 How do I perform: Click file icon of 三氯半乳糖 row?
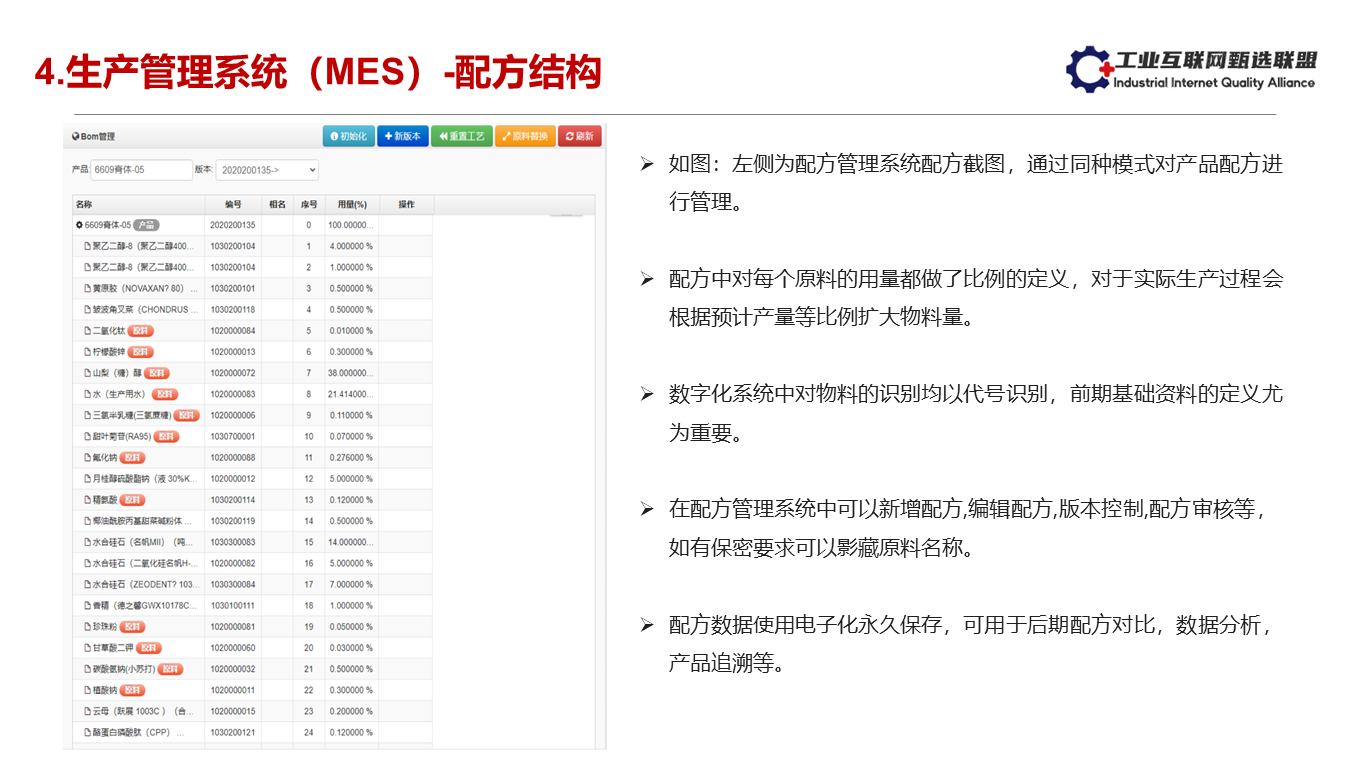[88, 415]
